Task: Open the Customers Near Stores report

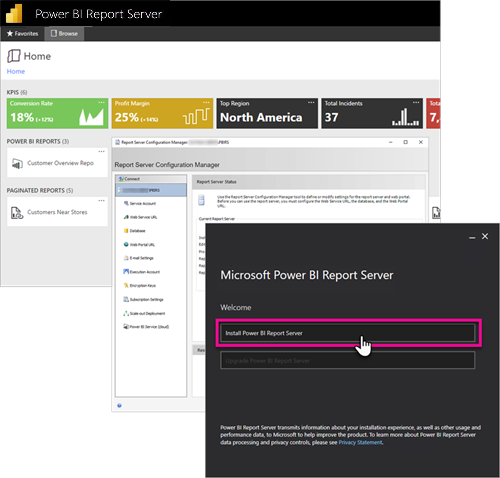Action: (x=57, y=212)
